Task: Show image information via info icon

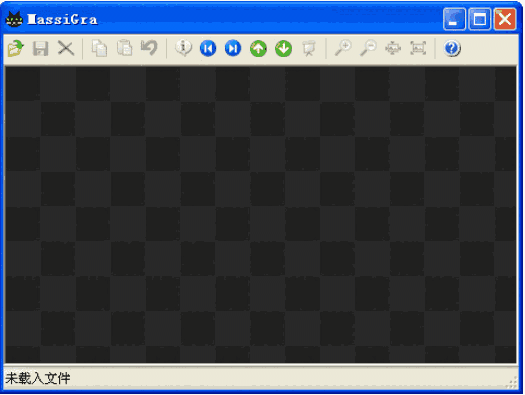Action: [183, 48]
